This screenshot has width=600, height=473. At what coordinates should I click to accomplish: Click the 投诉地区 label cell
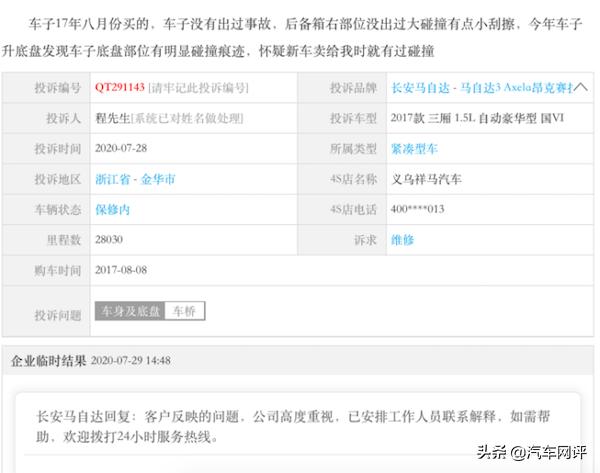[x=46, y=179]
